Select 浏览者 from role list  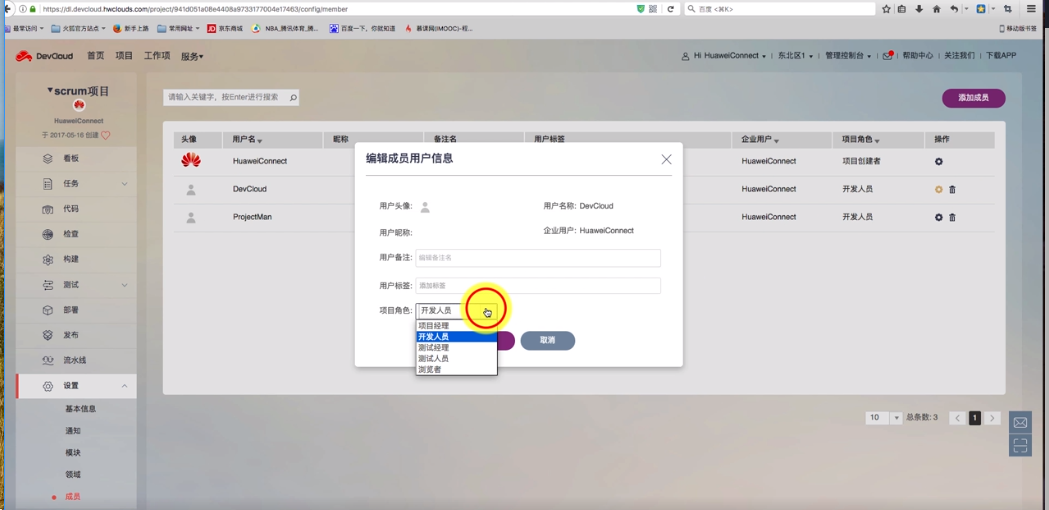pyautogui.click(x=456, y=369)
